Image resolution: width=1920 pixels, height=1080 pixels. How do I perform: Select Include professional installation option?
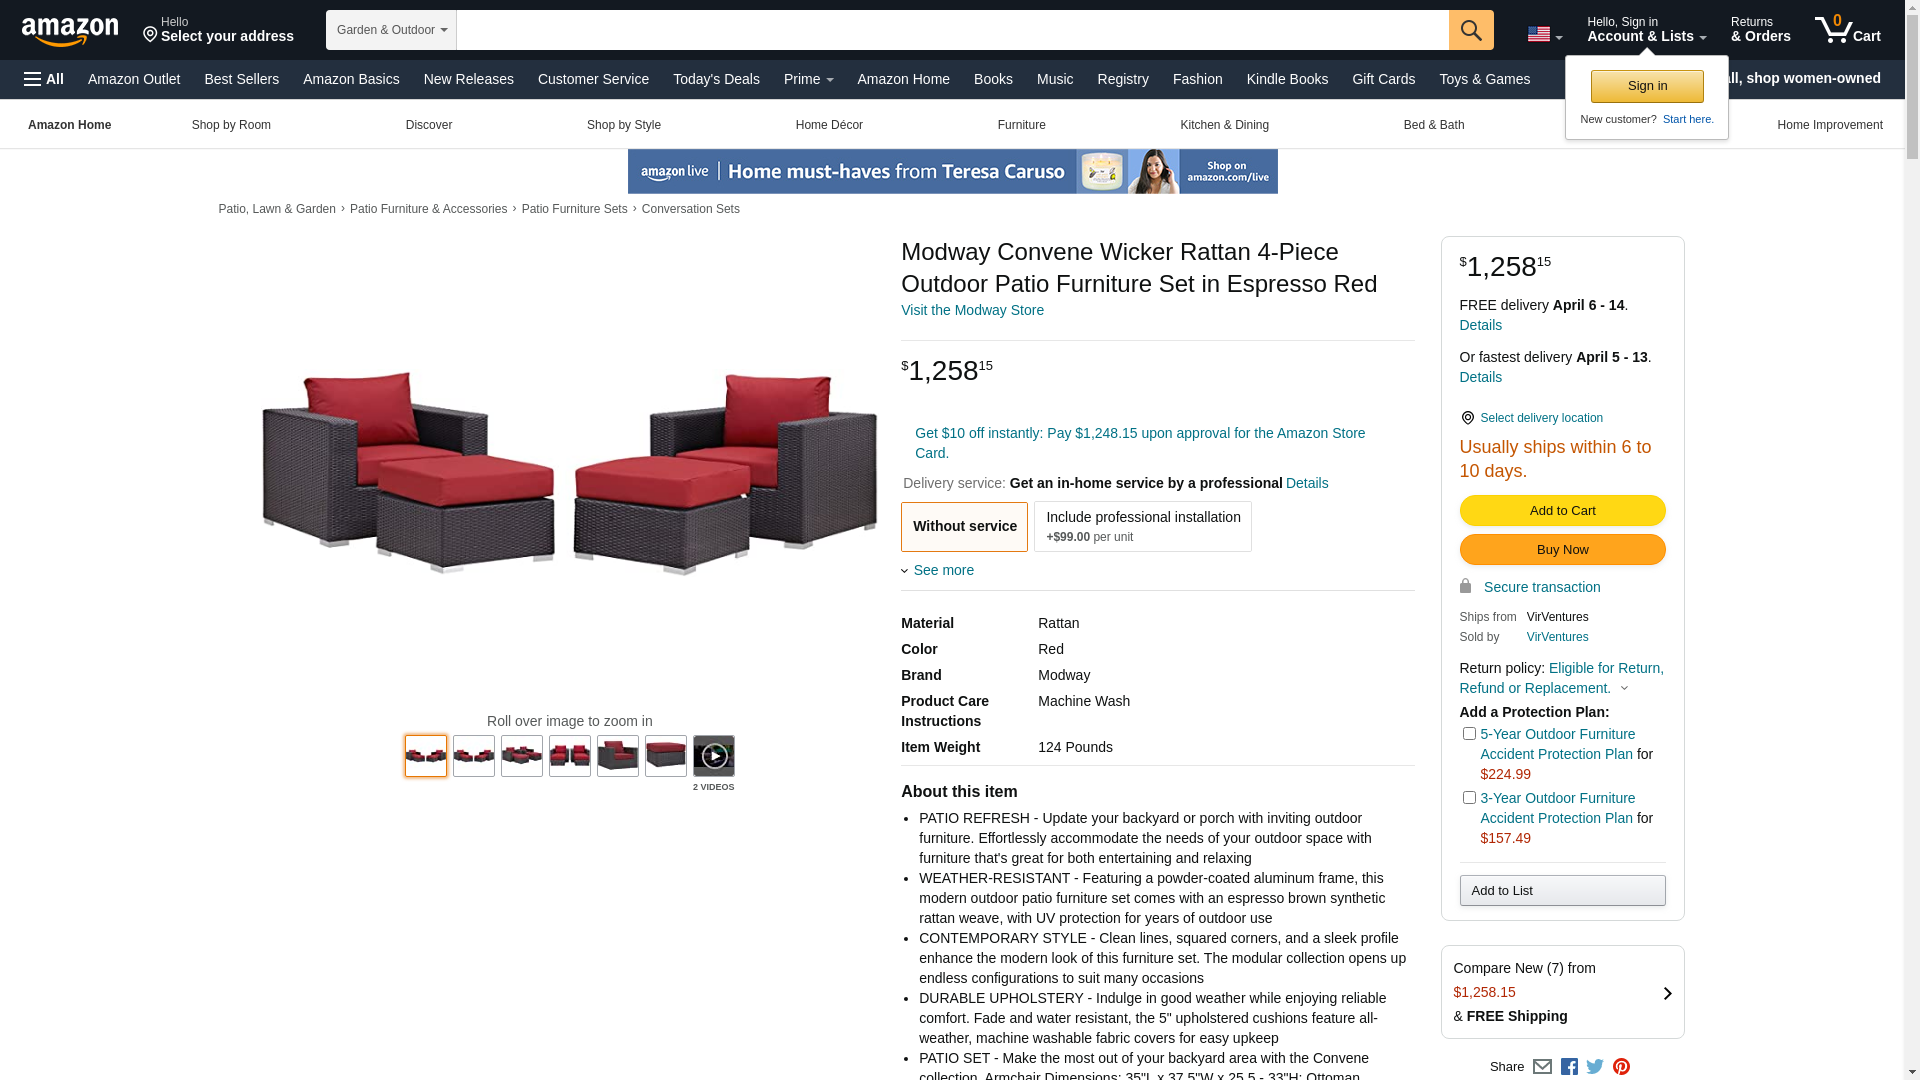pos(1143,526)
